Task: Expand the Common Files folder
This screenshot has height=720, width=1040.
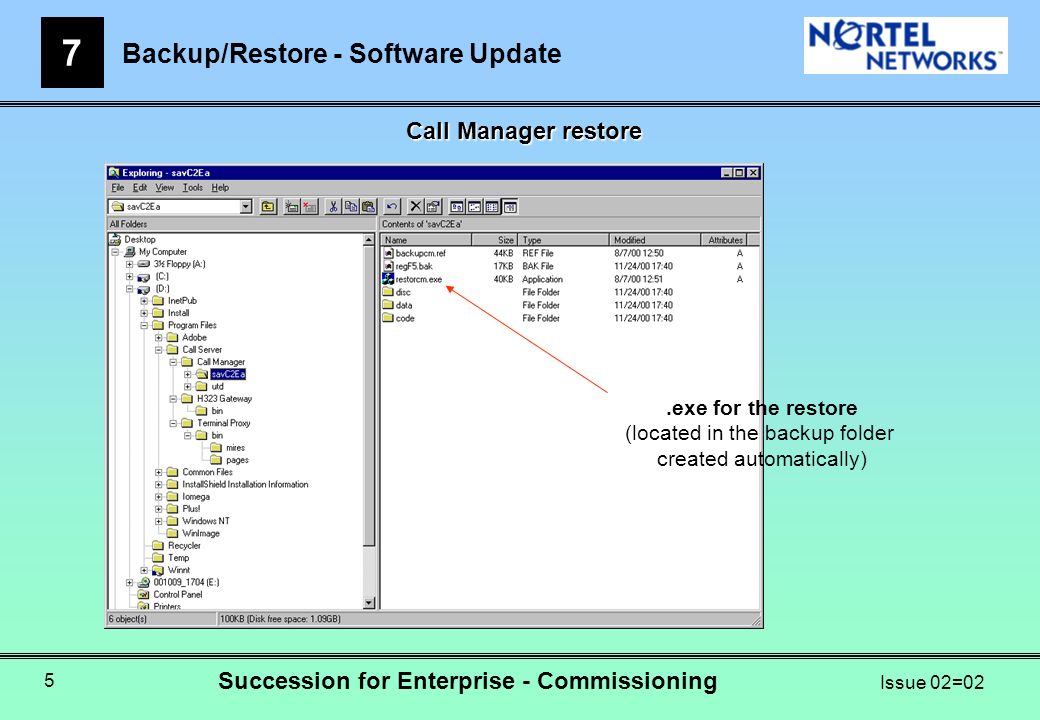Action: (159, 473)
